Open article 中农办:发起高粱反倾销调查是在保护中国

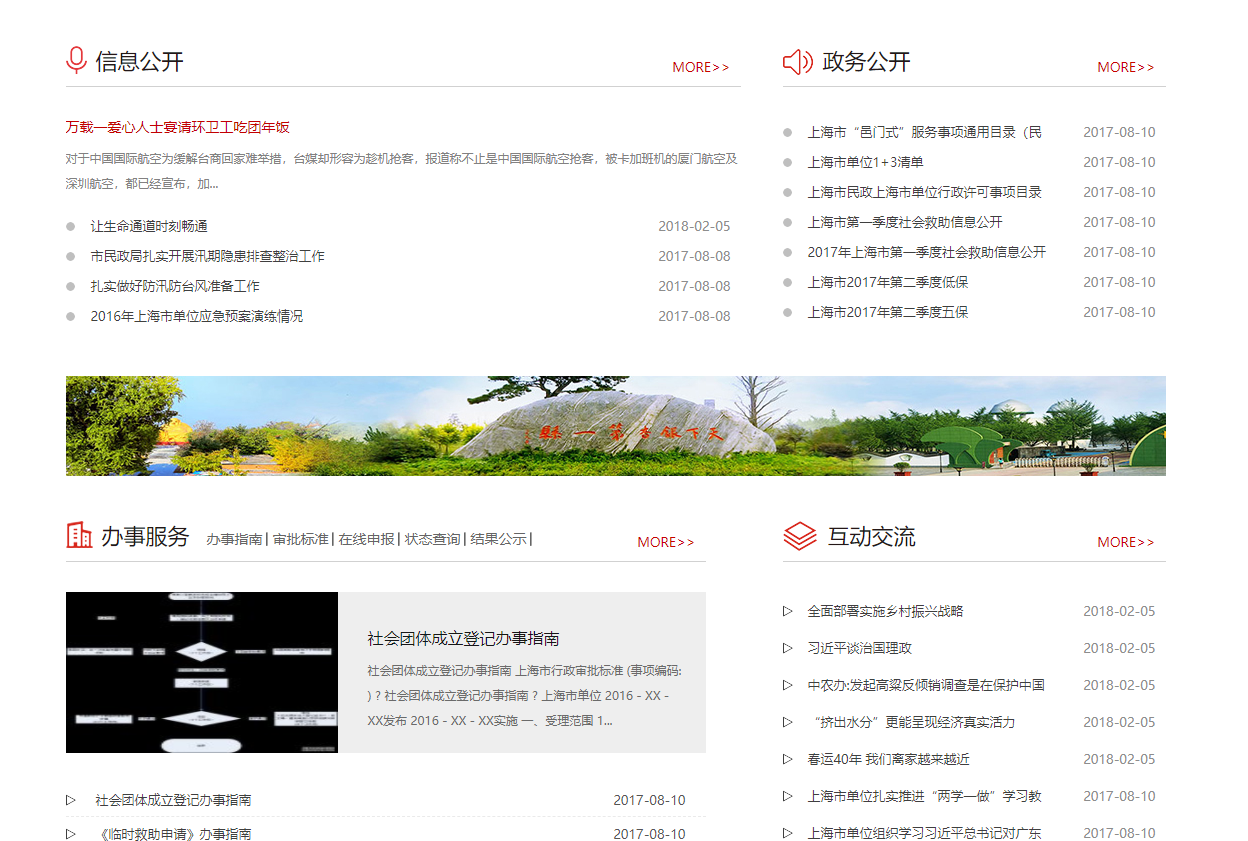coord(926,685)
